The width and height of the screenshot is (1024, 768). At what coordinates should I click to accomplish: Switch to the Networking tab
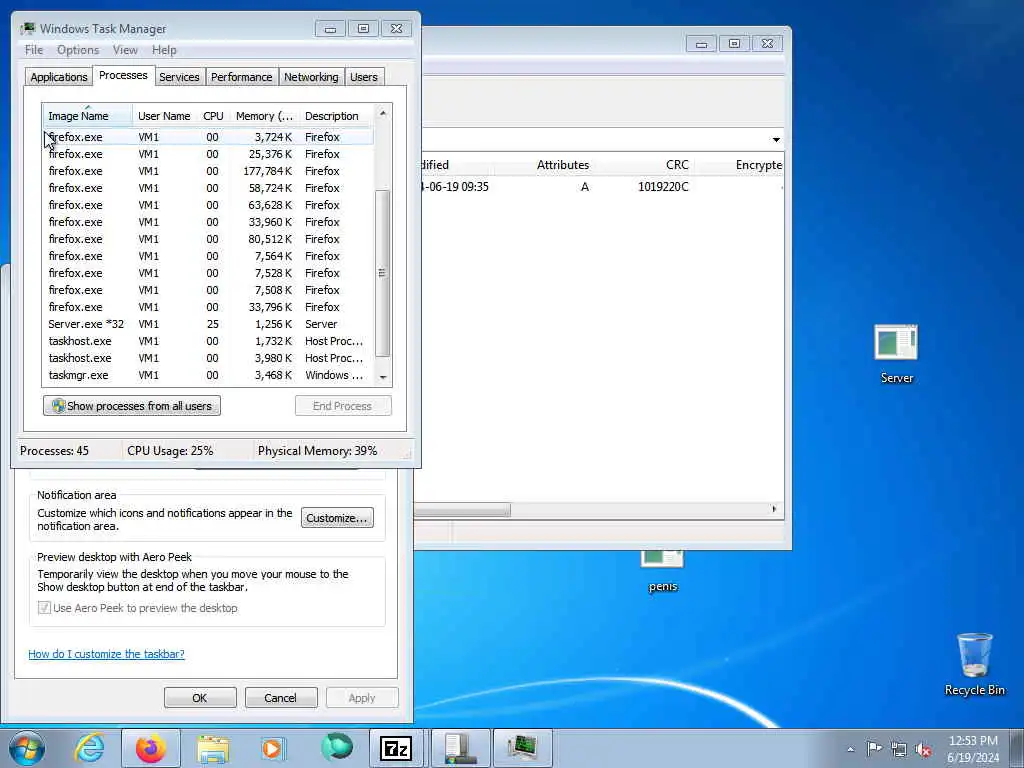311,77
